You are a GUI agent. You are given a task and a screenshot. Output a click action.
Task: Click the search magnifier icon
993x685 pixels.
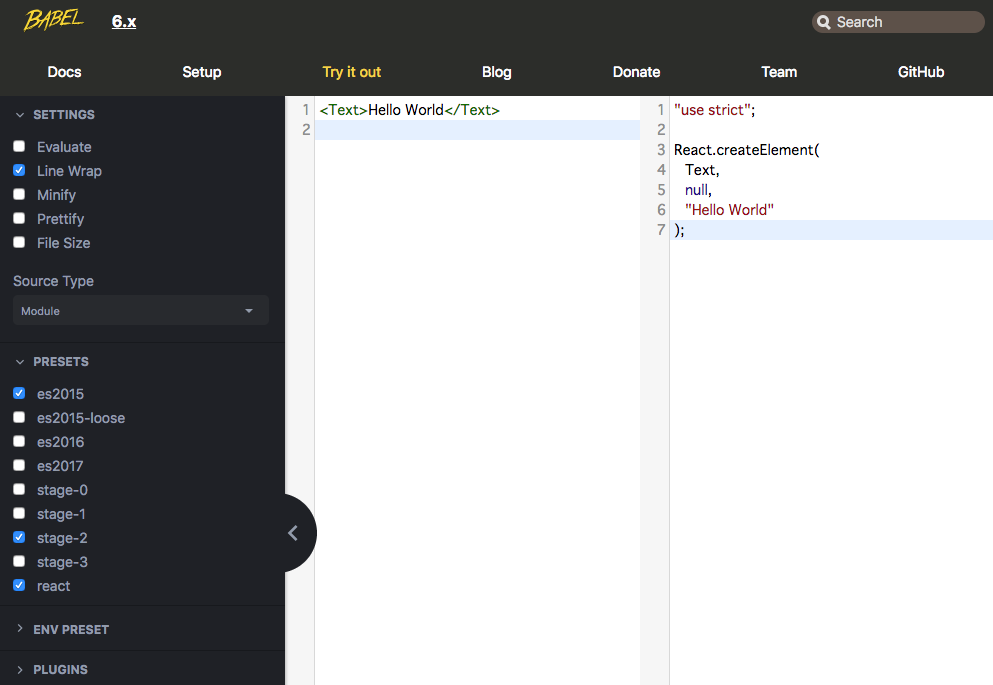point(824,21)
